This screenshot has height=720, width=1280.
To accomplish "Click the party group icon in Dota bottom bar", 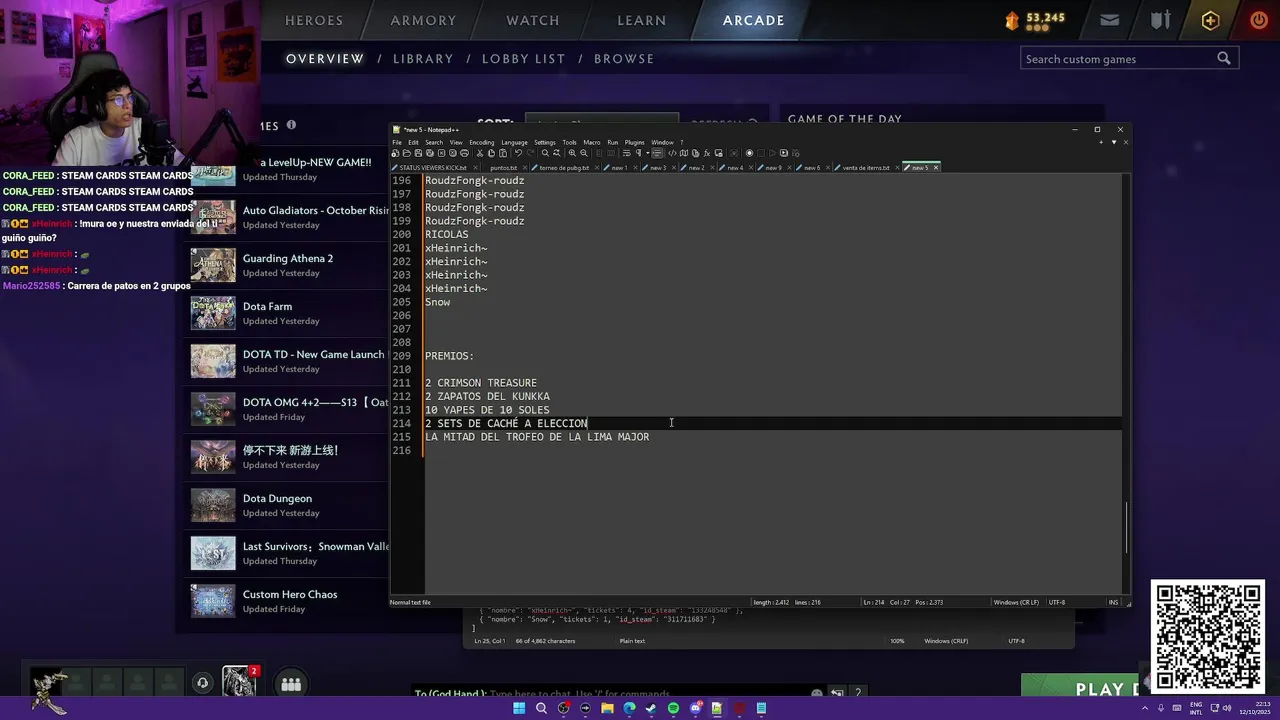I will click(291, 684).
